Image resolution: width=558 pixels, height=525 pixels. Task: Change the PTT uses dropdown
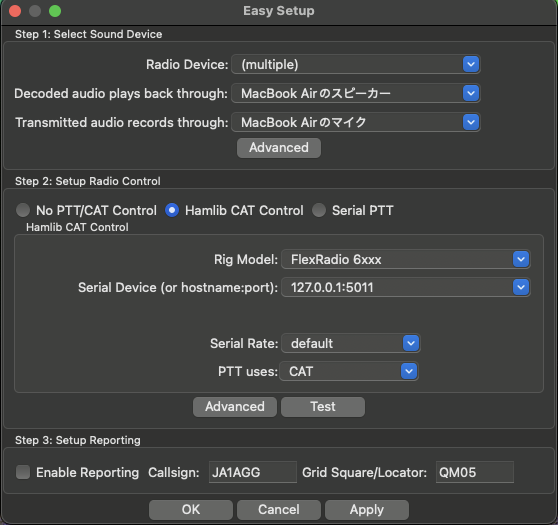(349, 372)
